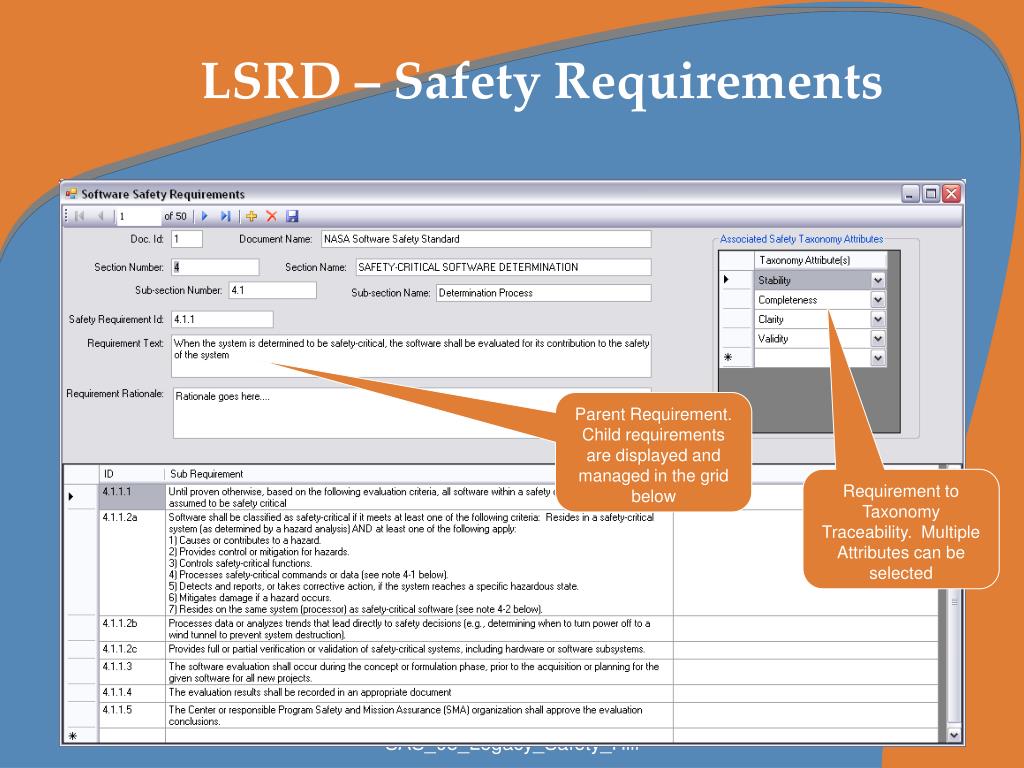Screen dimensions: 1024x768
Task: Open the Validity attribute dropdown
Action: pos(878,338)
